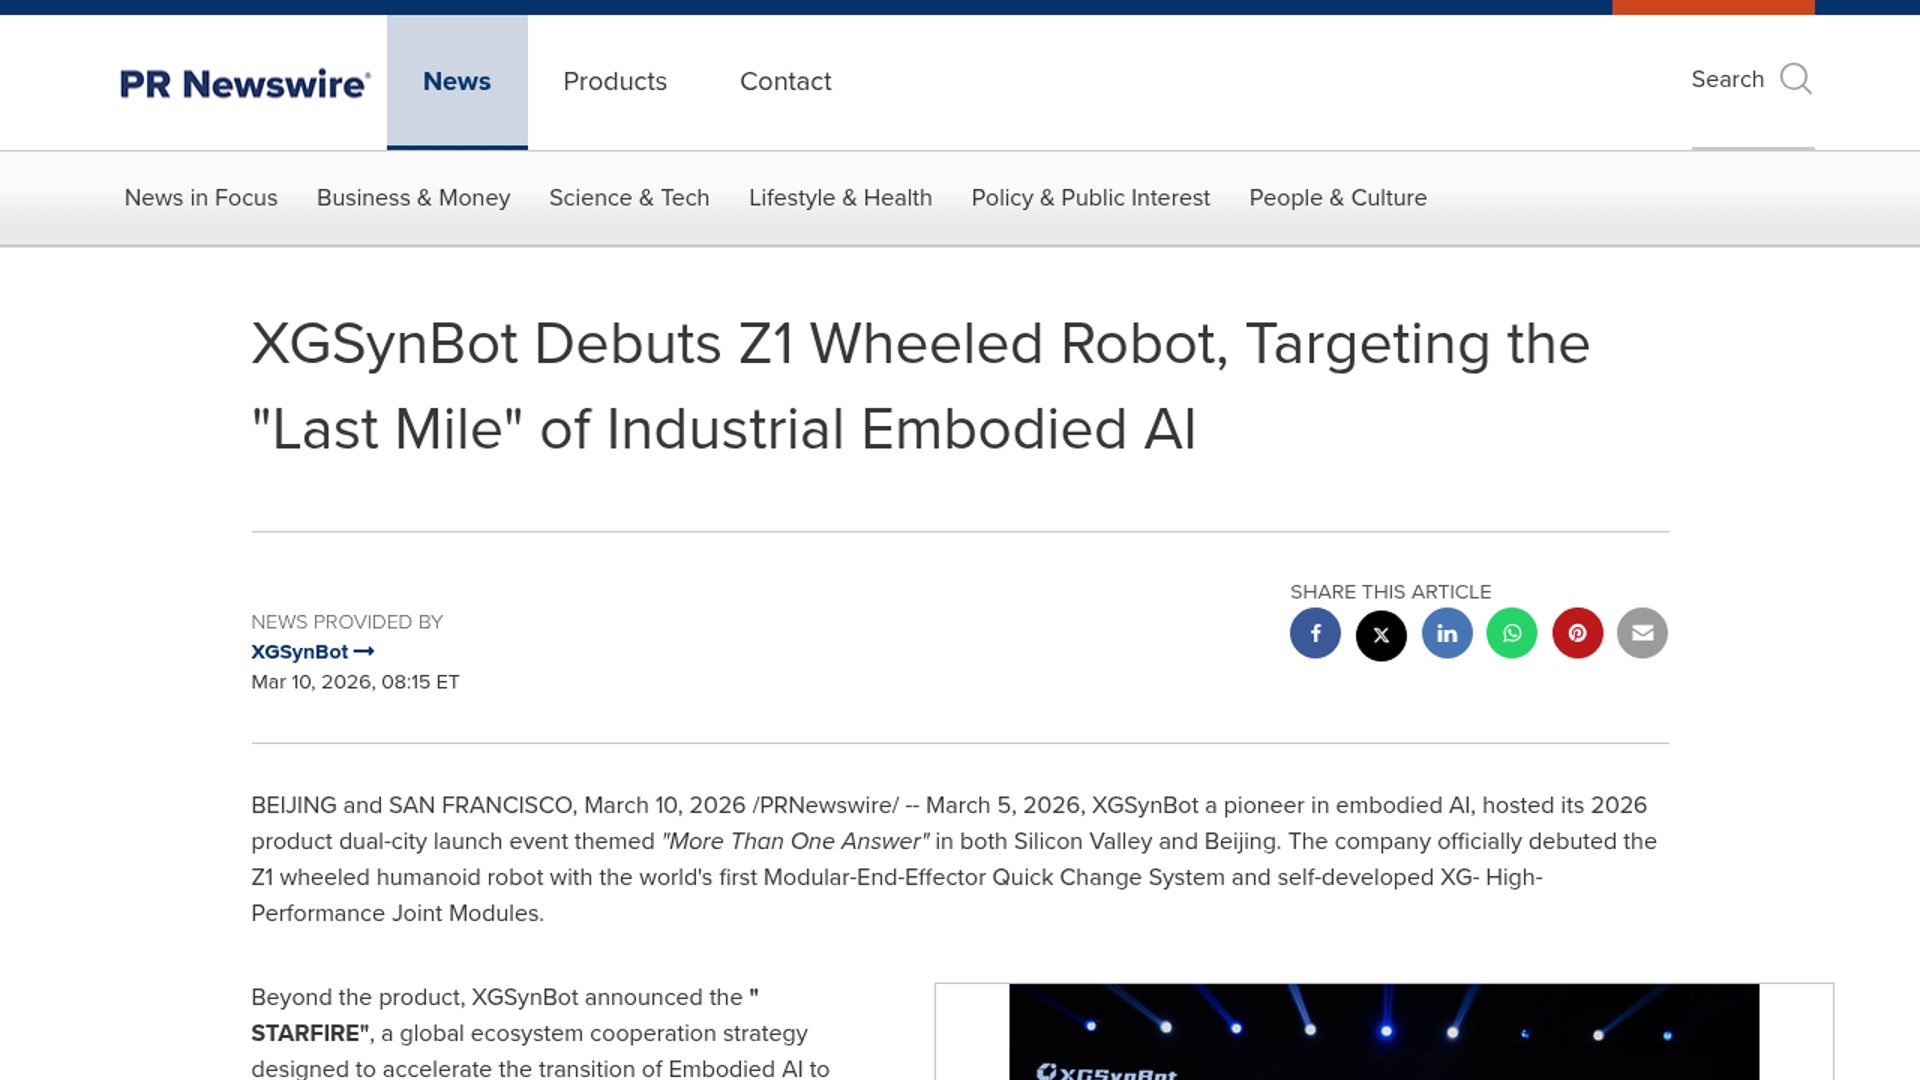Open the Products menu
This screenshot has width=1920, height=1080.
(615, 82)
